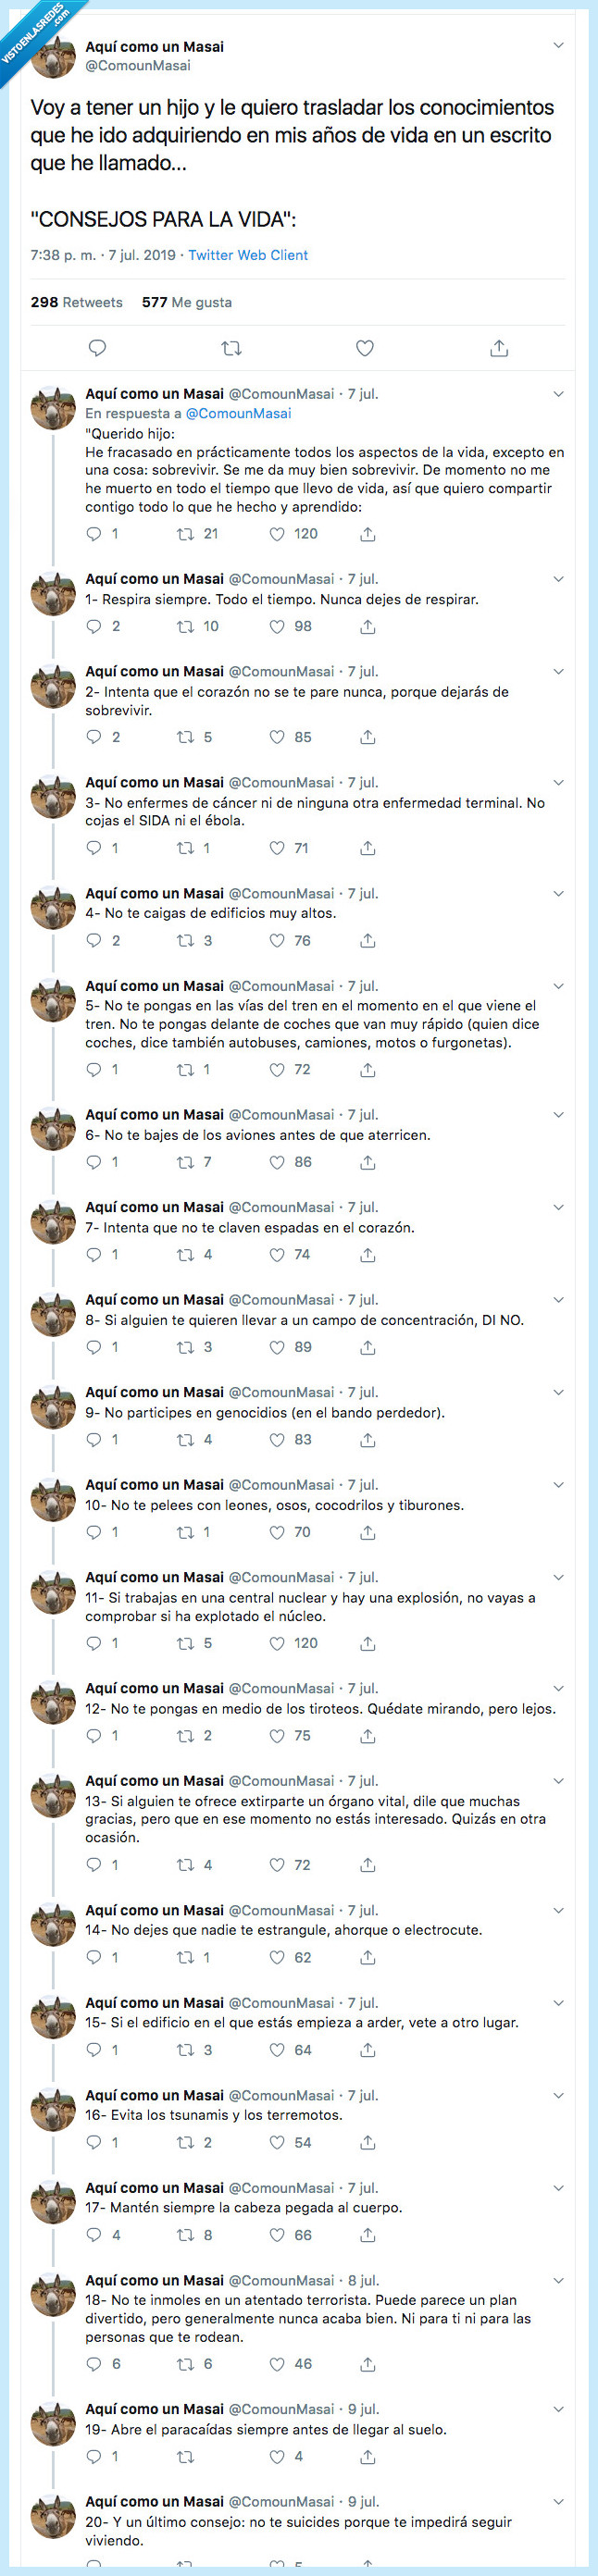Screen dimensions: 598x2576
Task: Select the like heart on the main tweet
Action: tap(364, 347)
